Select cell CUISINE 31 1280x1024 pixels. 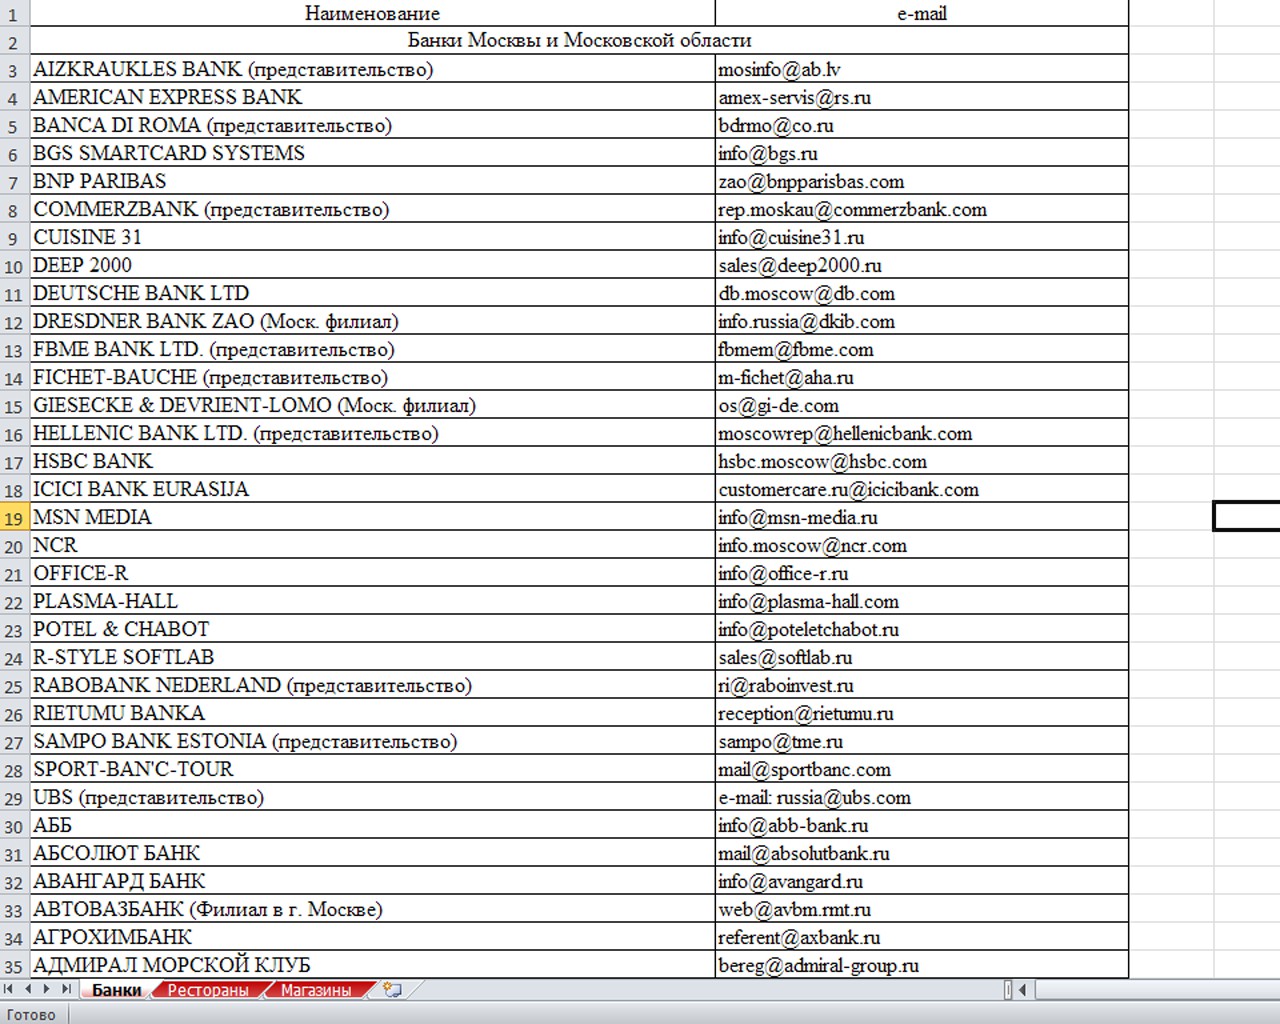tap(372, 237)
